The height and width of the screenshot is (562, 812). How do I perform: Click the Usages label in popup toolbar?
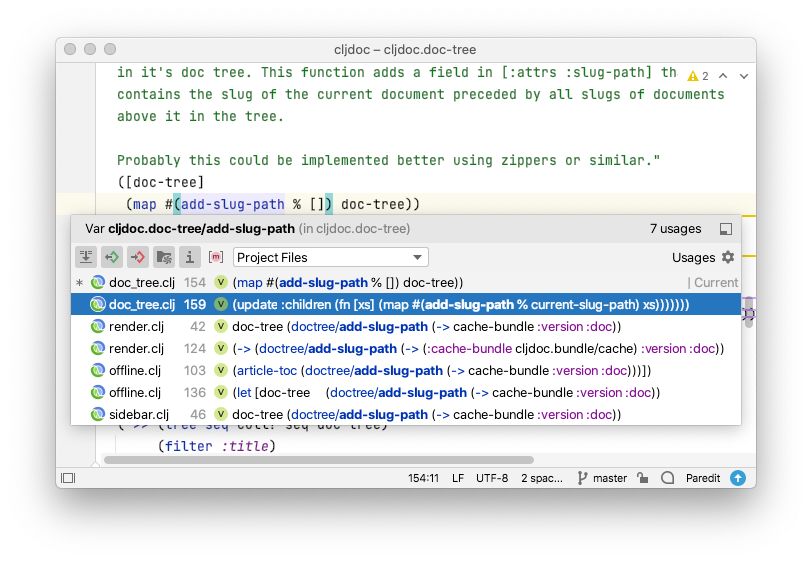(693, 257)
